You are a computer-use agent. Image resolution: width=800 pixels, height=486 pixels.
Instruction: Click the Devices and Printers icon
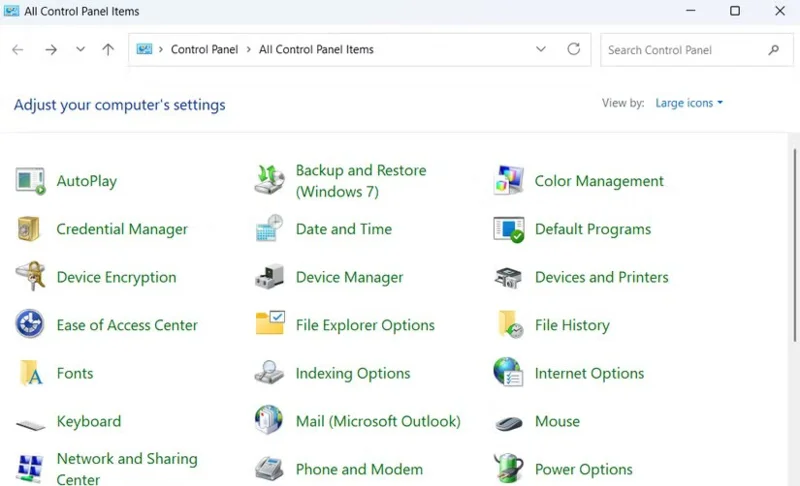pos(509,277)
